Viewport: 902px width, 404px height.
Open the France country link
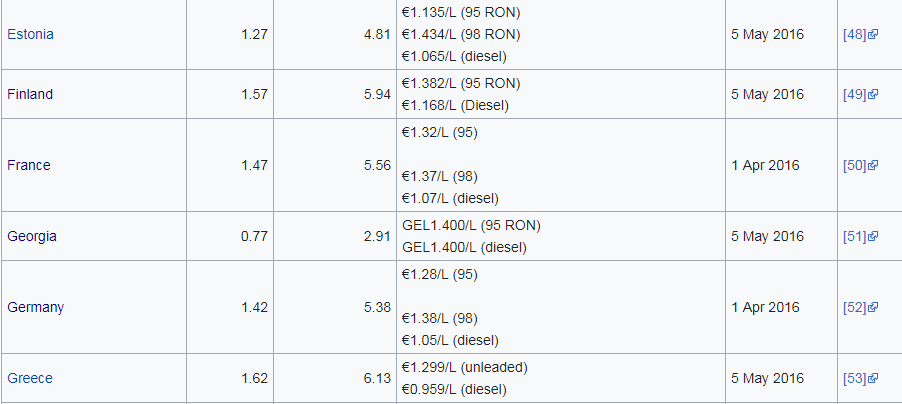[x=29, y=166]
